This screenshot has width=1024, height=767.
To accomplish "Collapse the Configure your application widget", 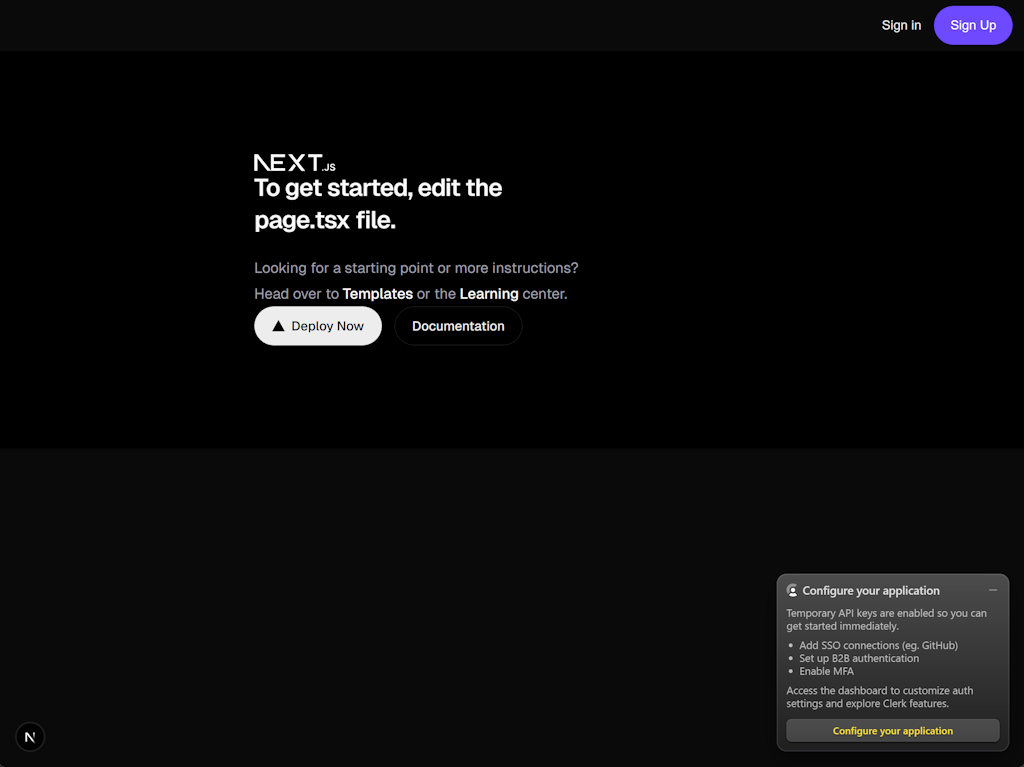I will click(993, 589).
